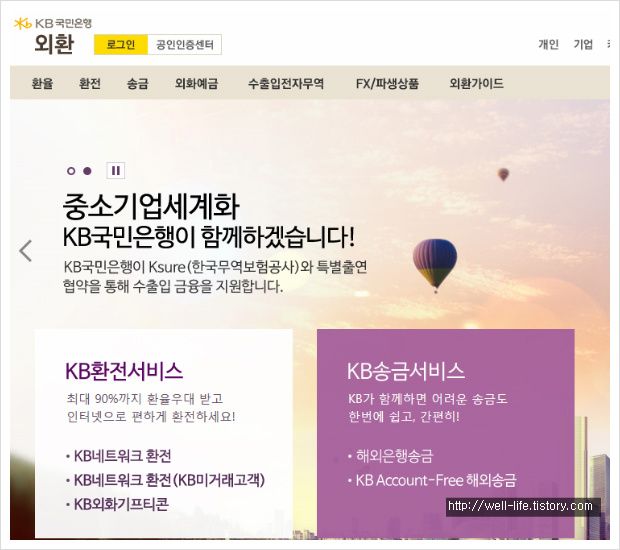
Task: Open the 송금 menu
Action: pos(137,83)
